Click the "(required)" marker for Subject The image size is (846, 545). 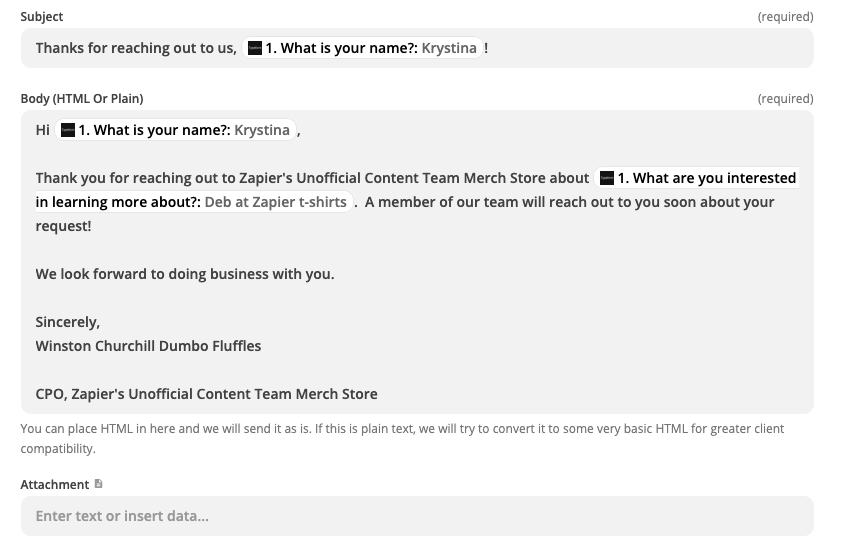coord(785,17)
